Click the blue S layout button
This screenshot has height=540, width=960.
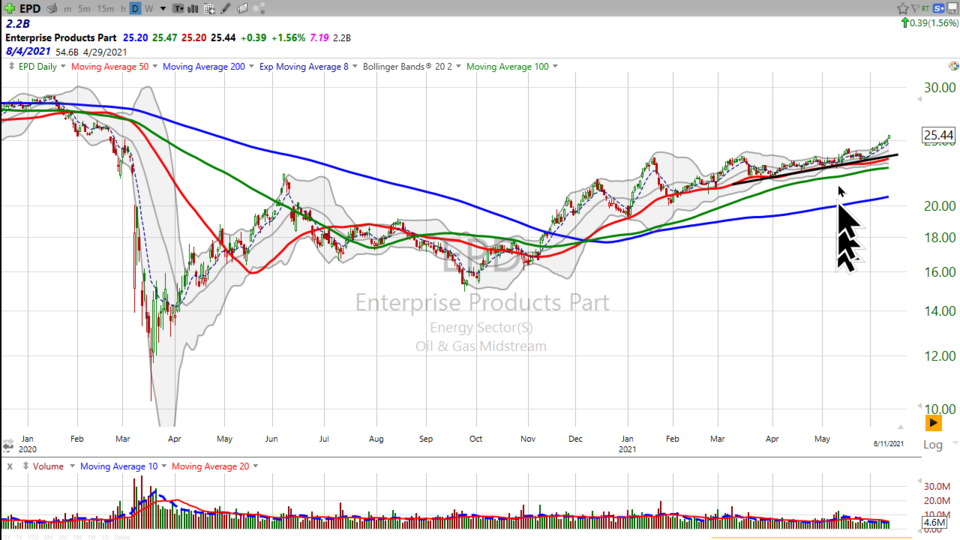point(938,8)
